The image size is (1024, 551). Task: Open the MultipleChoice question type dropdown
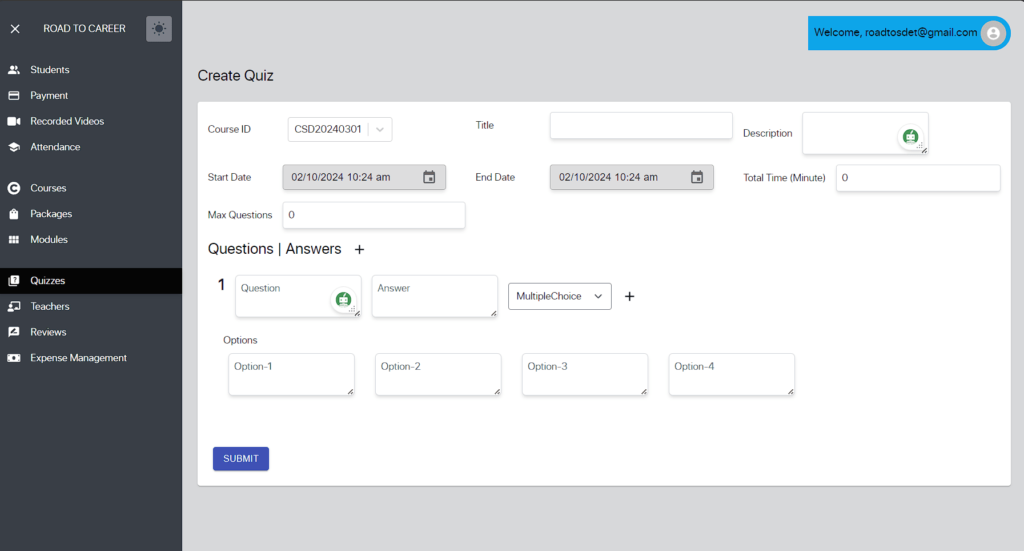click(559, 296)
